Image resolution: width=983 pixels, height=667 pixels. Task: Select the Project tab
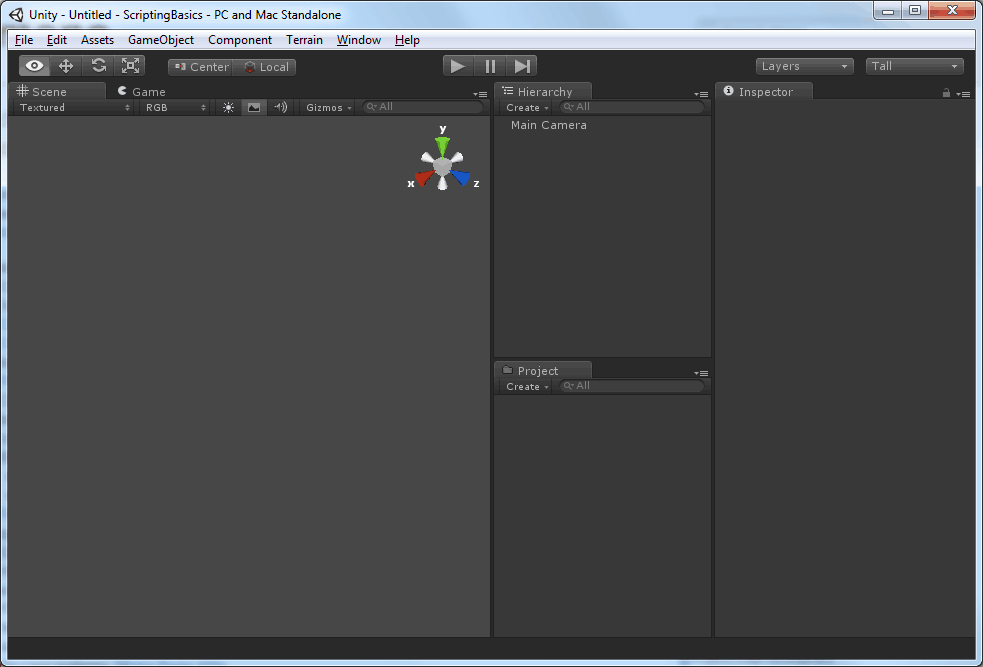tap(543, 370)
